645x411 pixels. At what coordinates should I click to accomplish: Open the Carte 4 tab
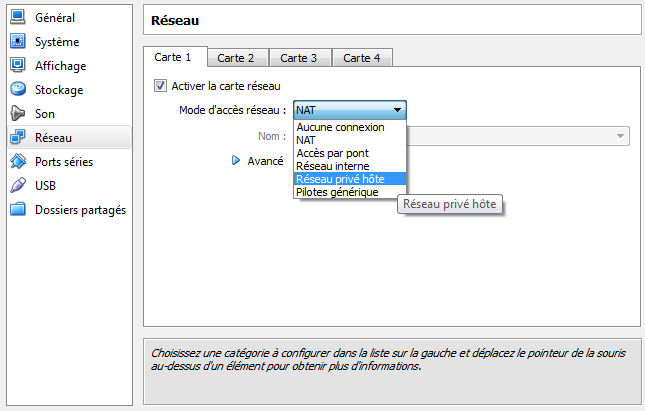click(361, 58)
